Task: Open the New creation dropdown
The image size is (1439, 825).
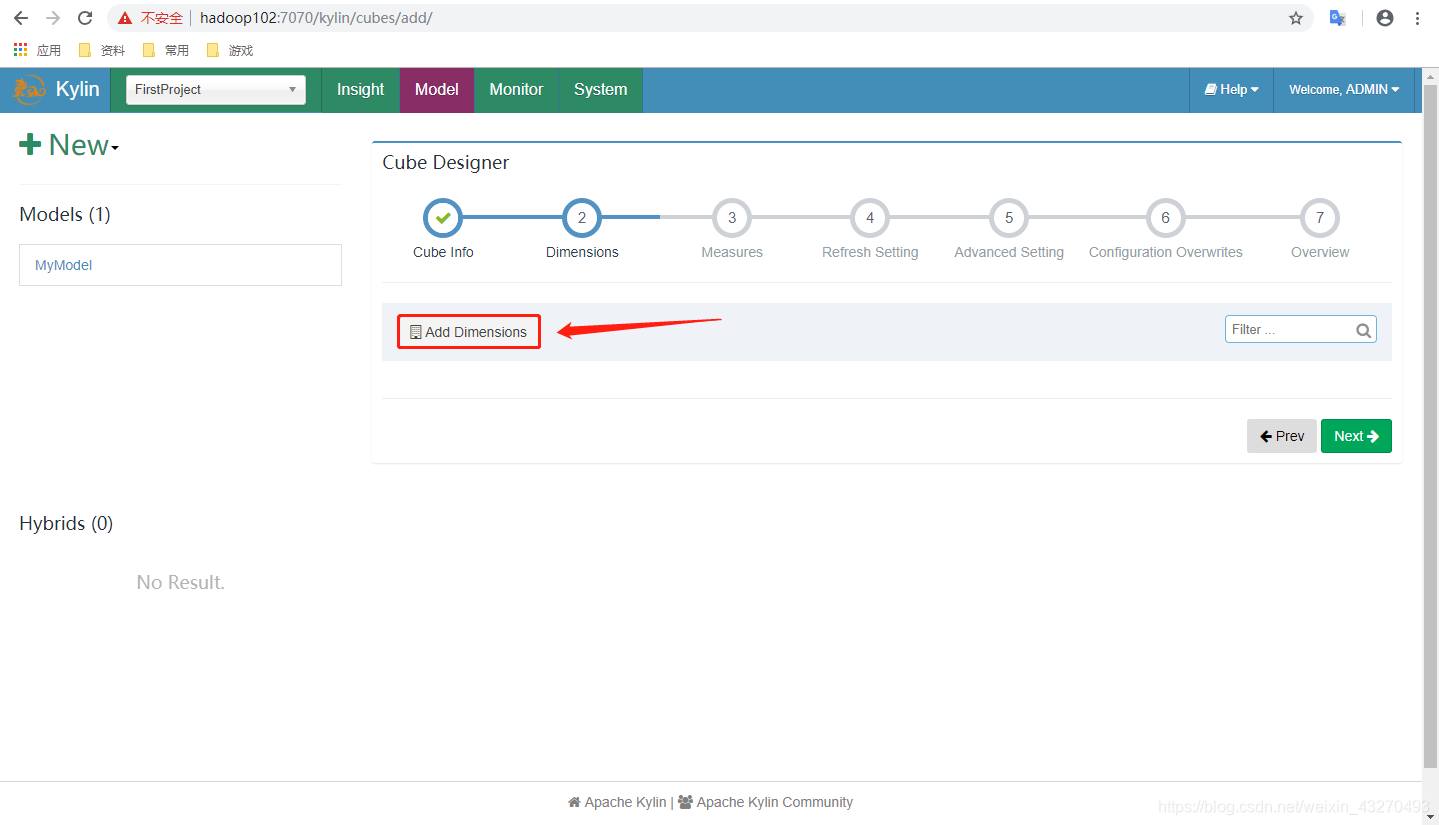Action: [69, 146]
